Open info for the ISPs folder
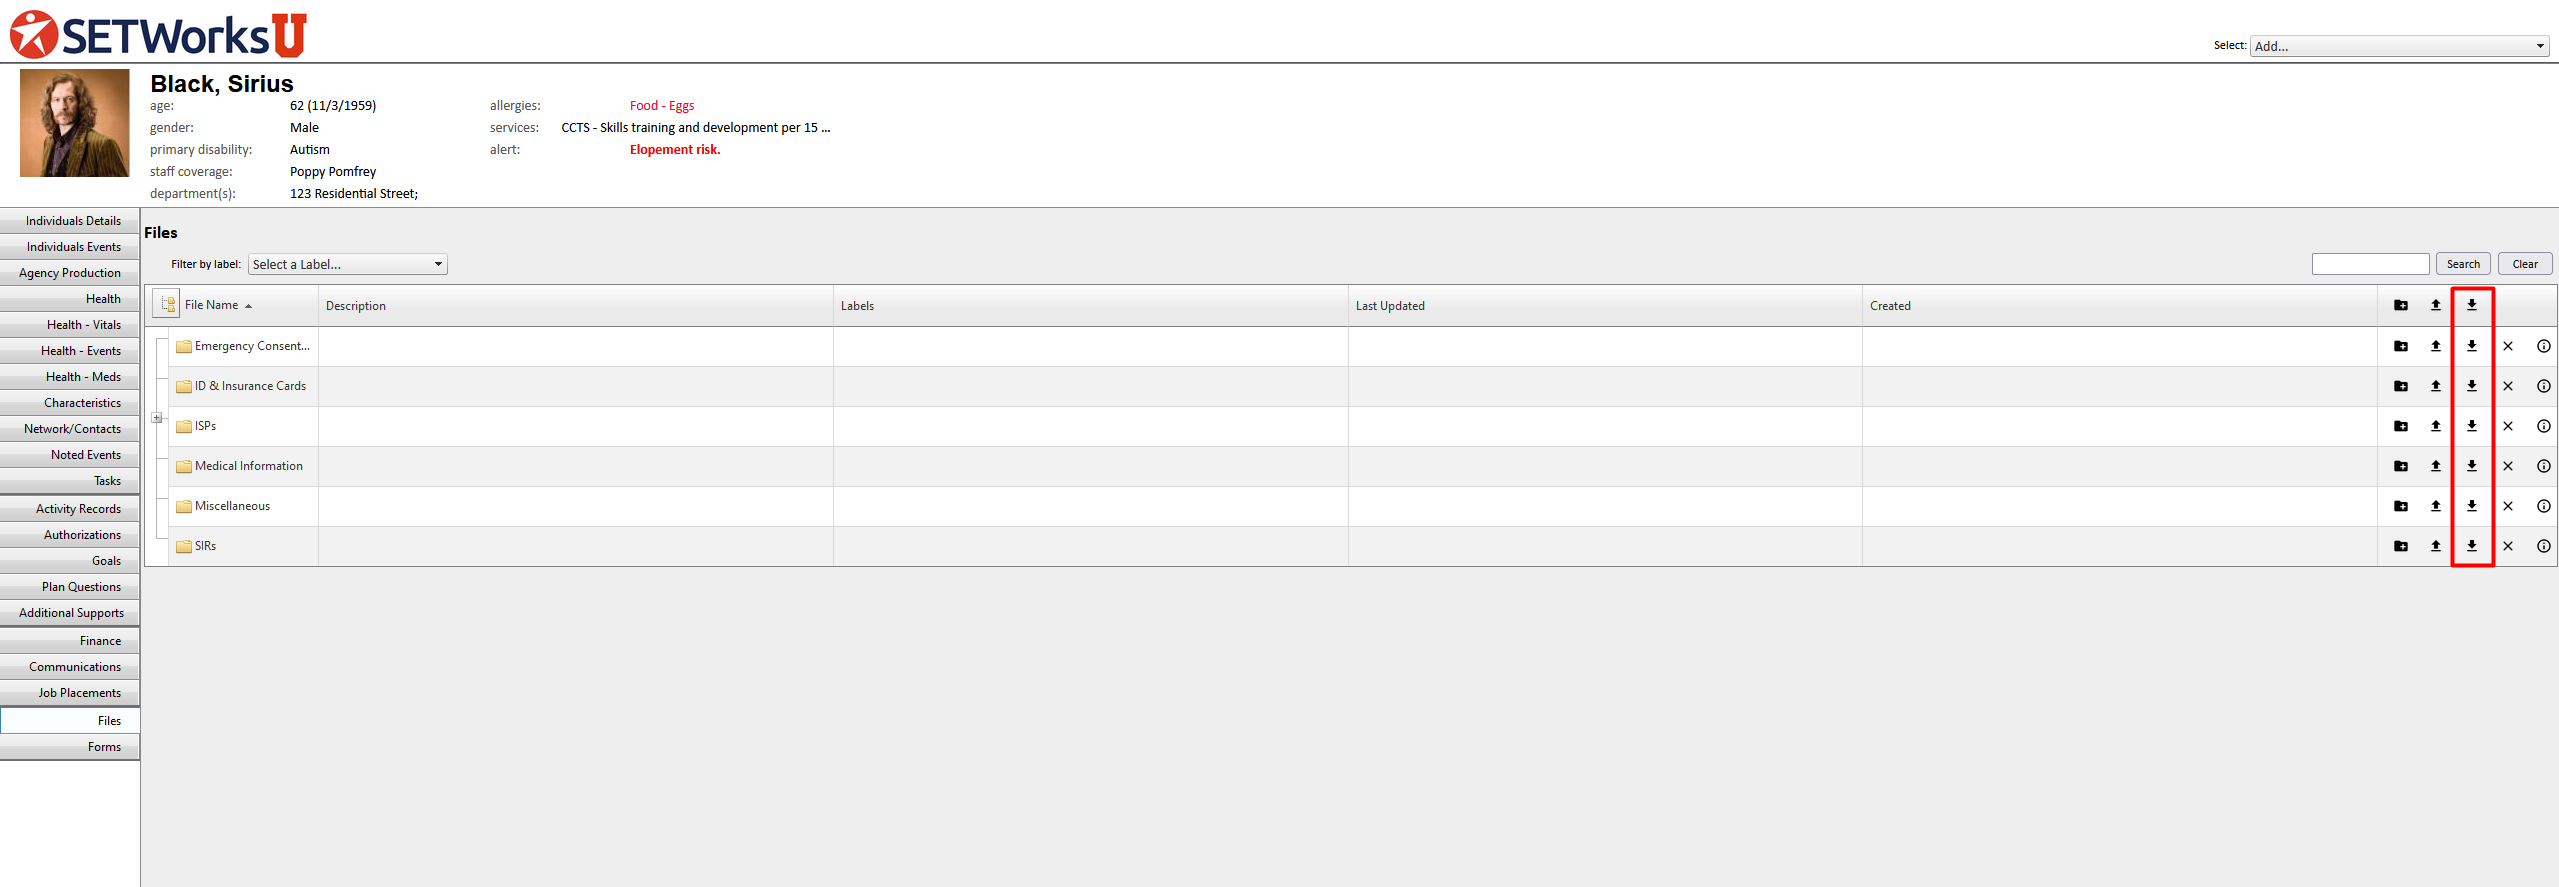 click(2543, 426)
